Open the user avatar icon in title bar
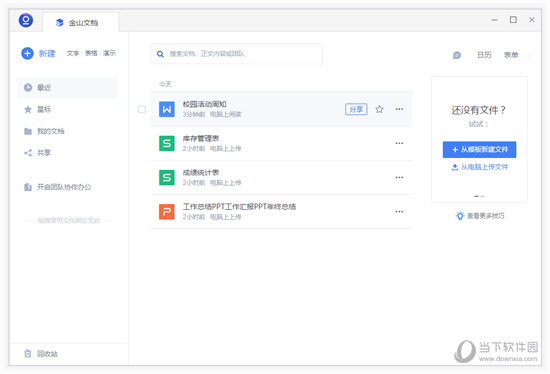This screenshot has width=550, height=374. click(26, 20)
